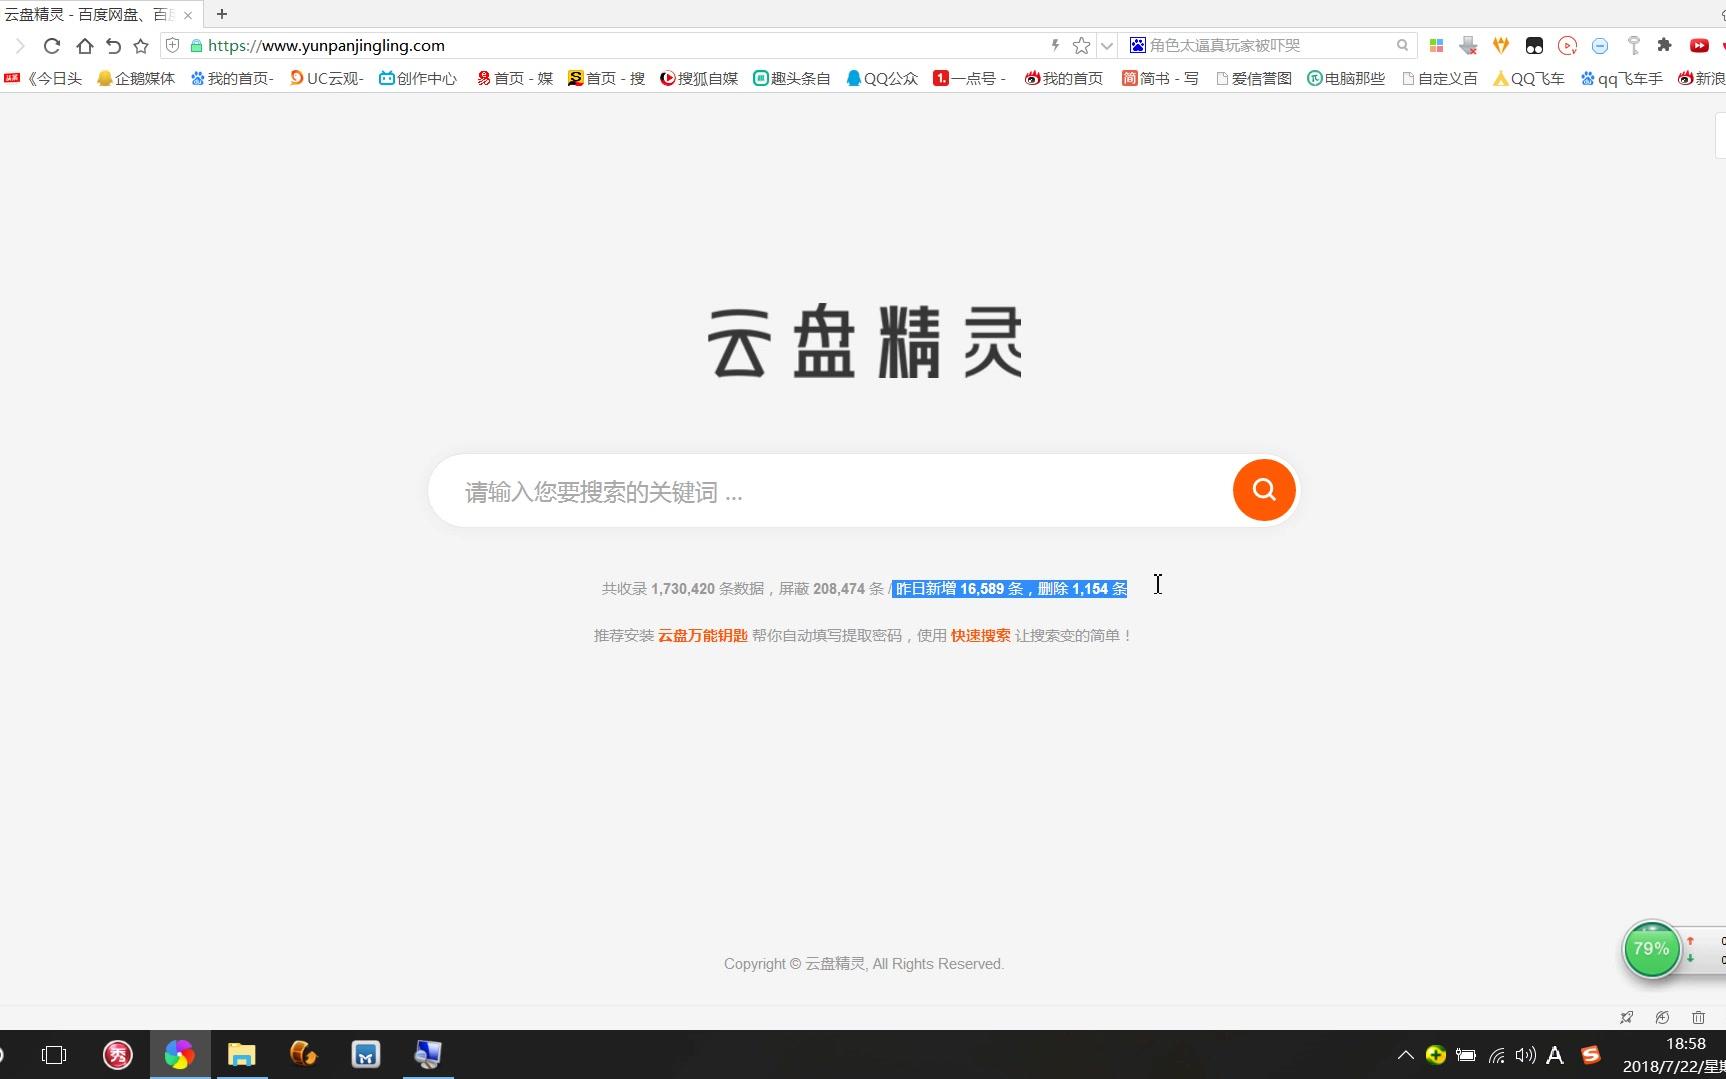Open the 搜狐自媒 bookmark
The height and width of the screenshot is (1079, 1726).
(x=699, y=78)
